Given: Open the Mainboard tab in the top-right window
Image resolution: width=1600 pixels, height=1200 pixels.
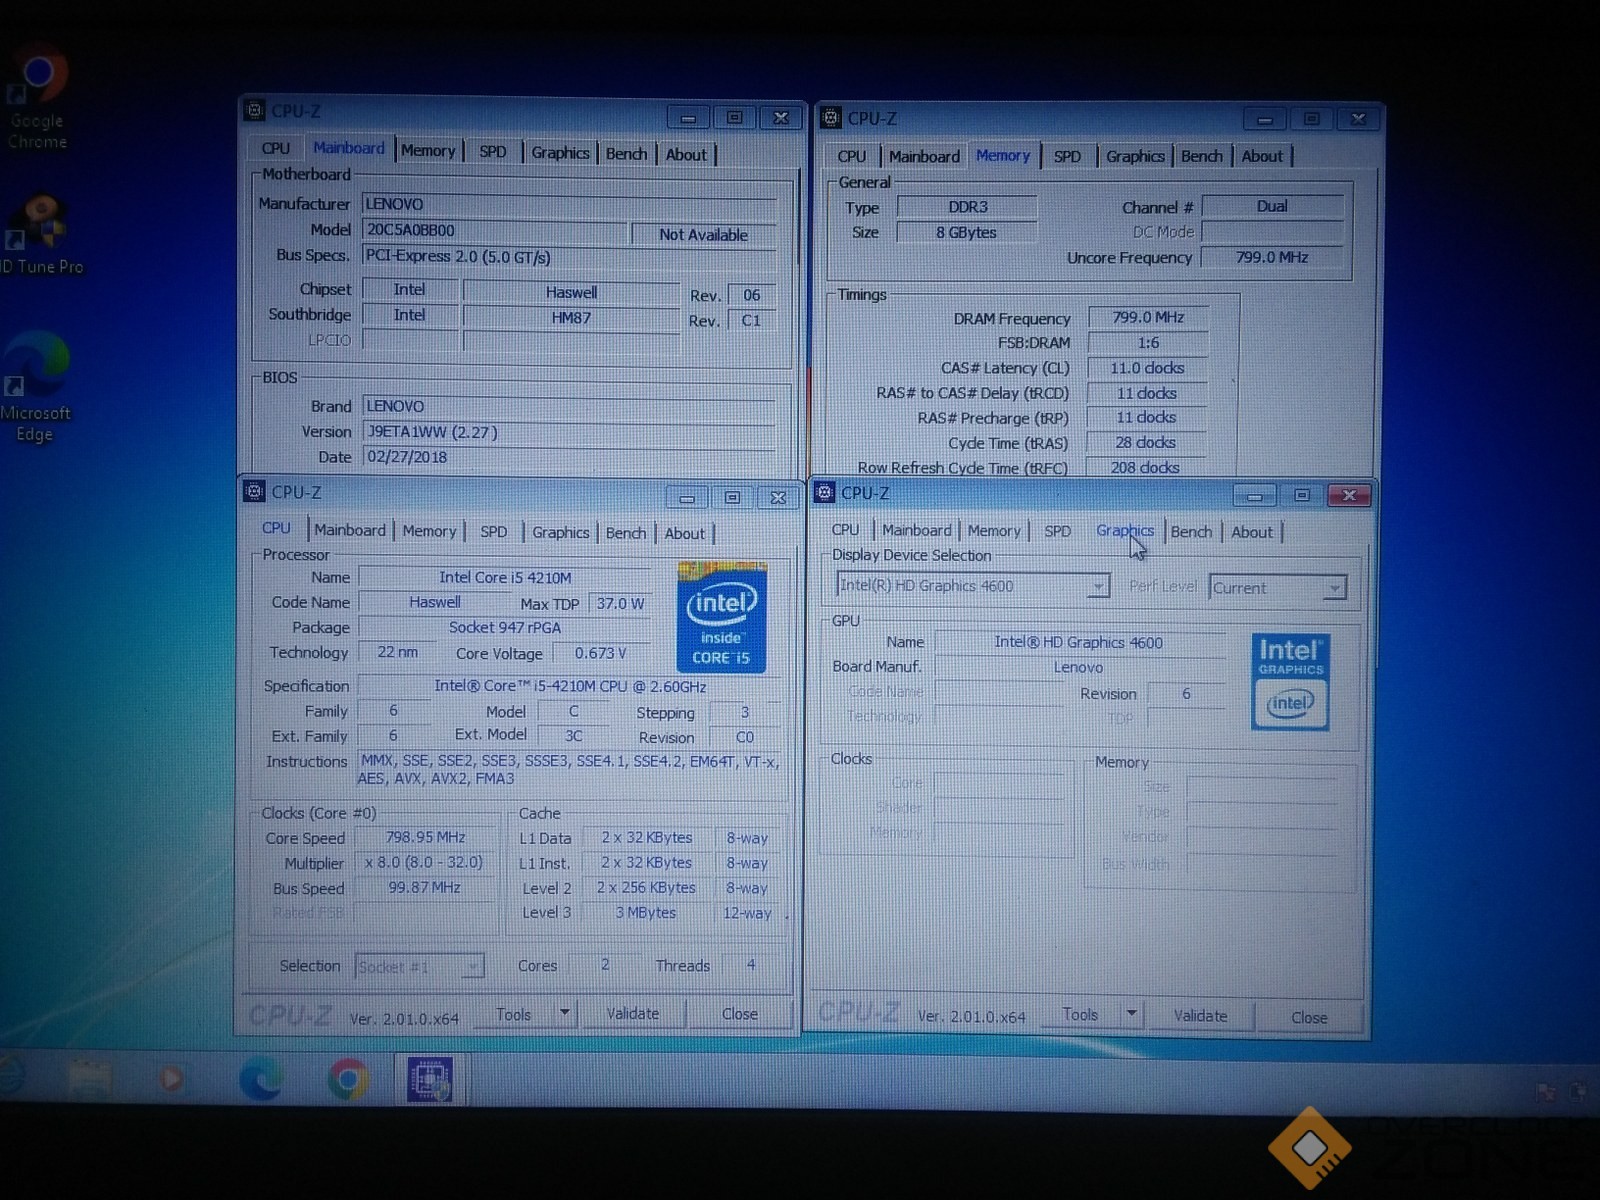Looking at the screenshot, I should tap(924, 156).
